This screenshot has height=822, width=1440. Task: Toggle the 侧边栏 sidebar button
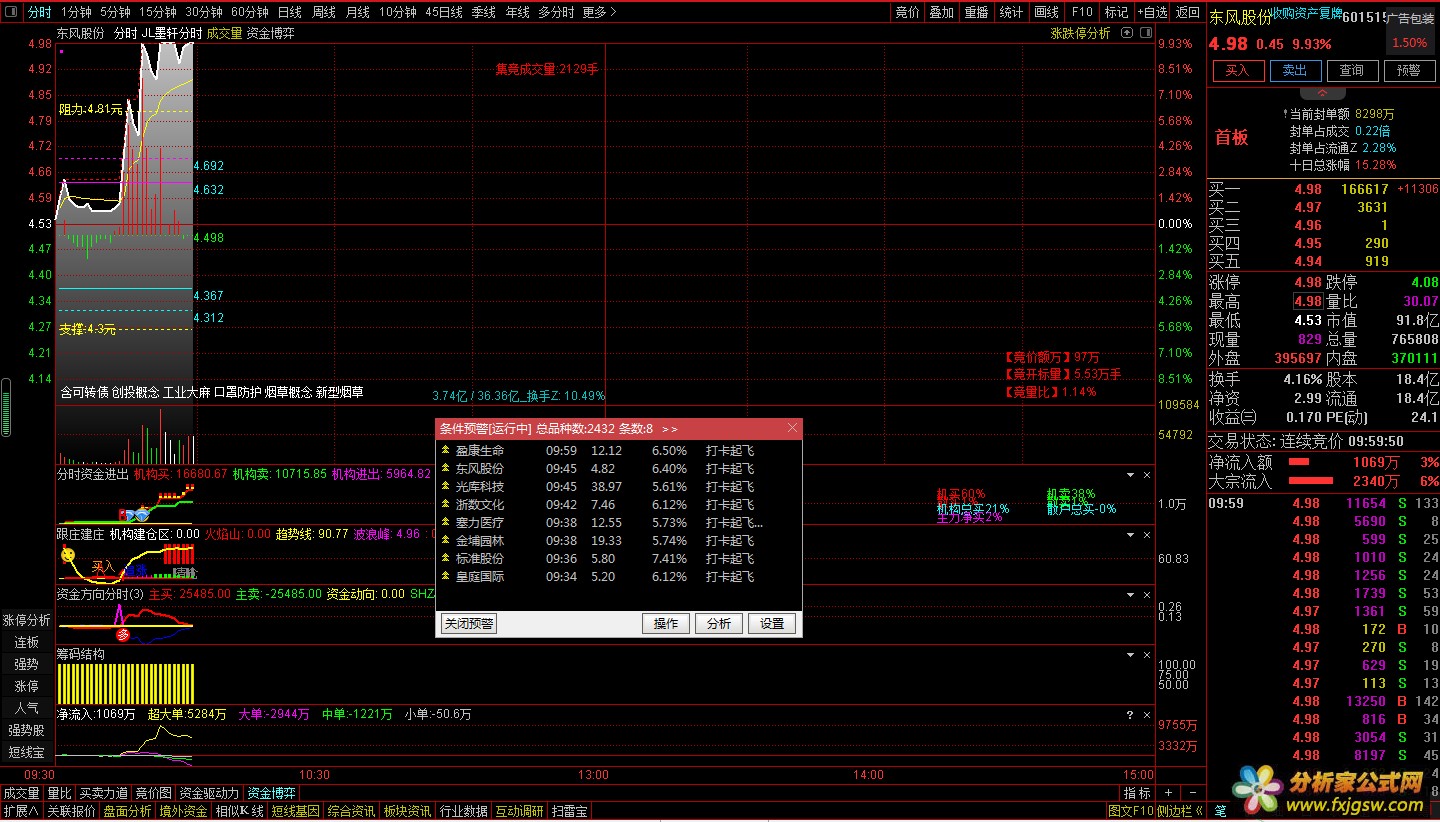coord(1180,811)
